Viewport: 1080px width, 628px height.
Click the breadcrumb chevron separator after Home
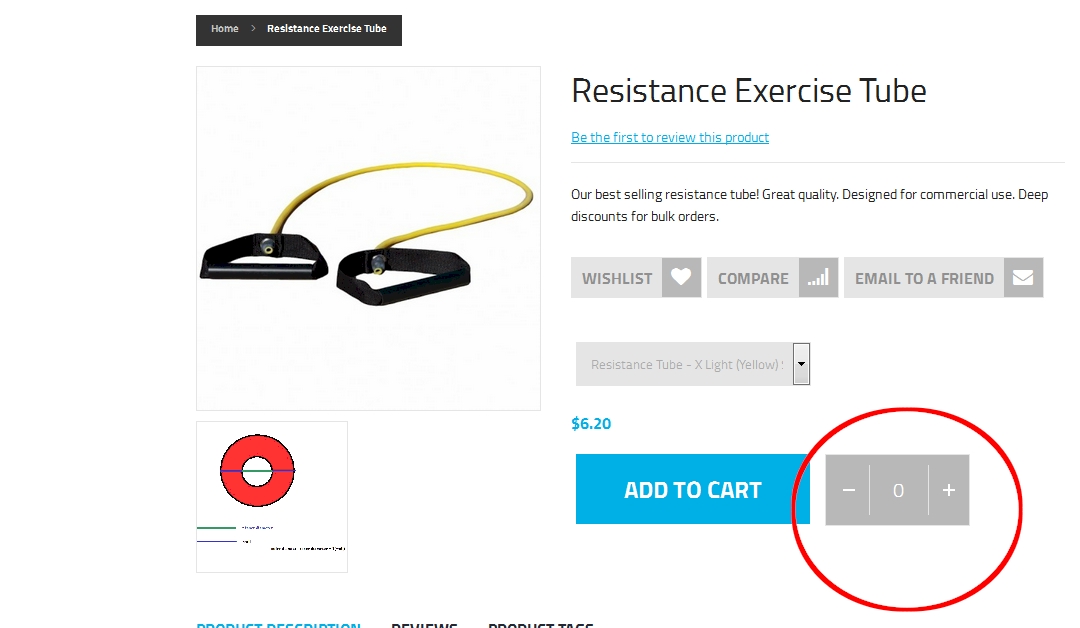click(x=253, y=28)
